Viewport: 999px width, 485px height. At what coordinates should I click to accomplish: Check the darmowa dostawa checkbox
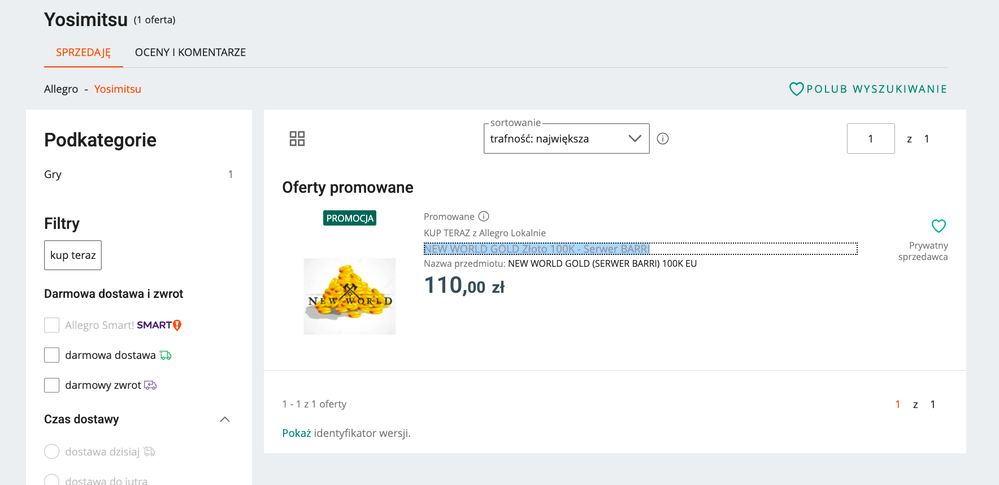point(52,355)
